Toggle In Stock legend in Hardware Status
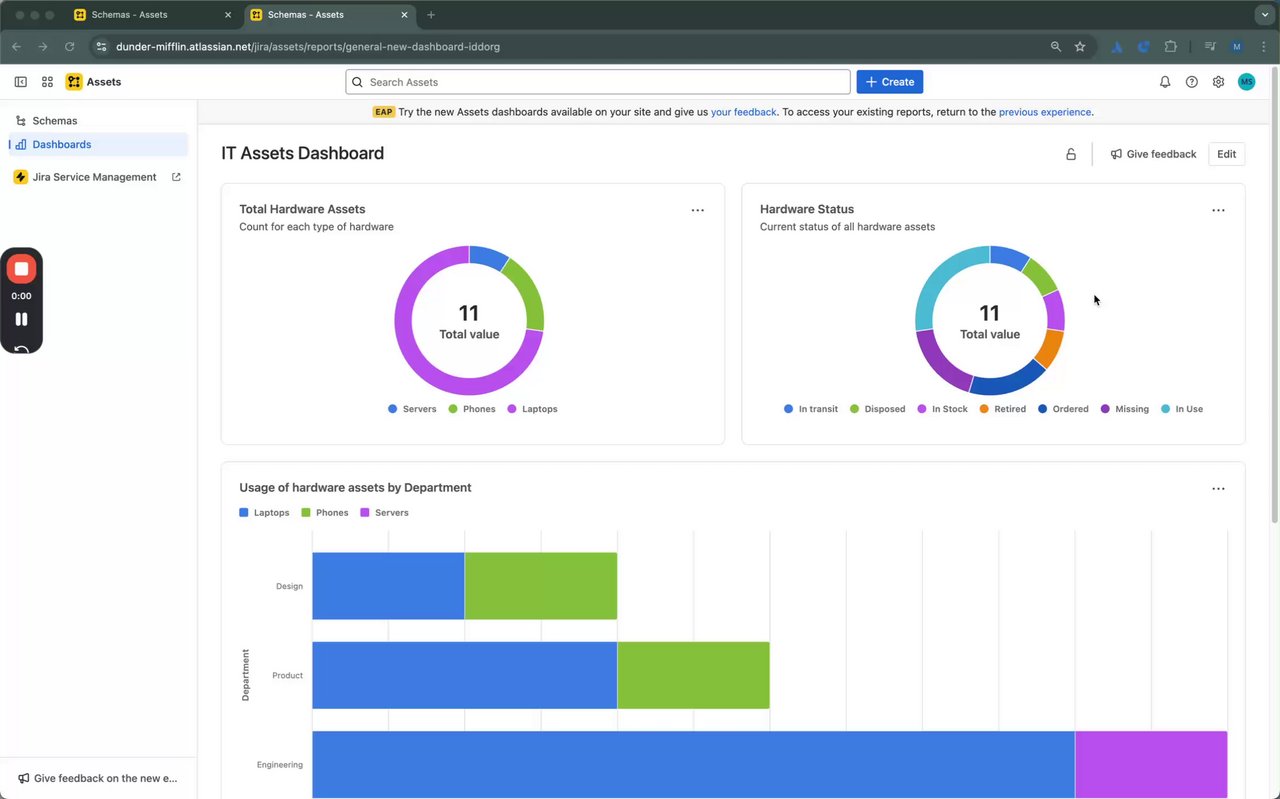The width and height of the screenshot is (1280, 799). tap(942, 409)
